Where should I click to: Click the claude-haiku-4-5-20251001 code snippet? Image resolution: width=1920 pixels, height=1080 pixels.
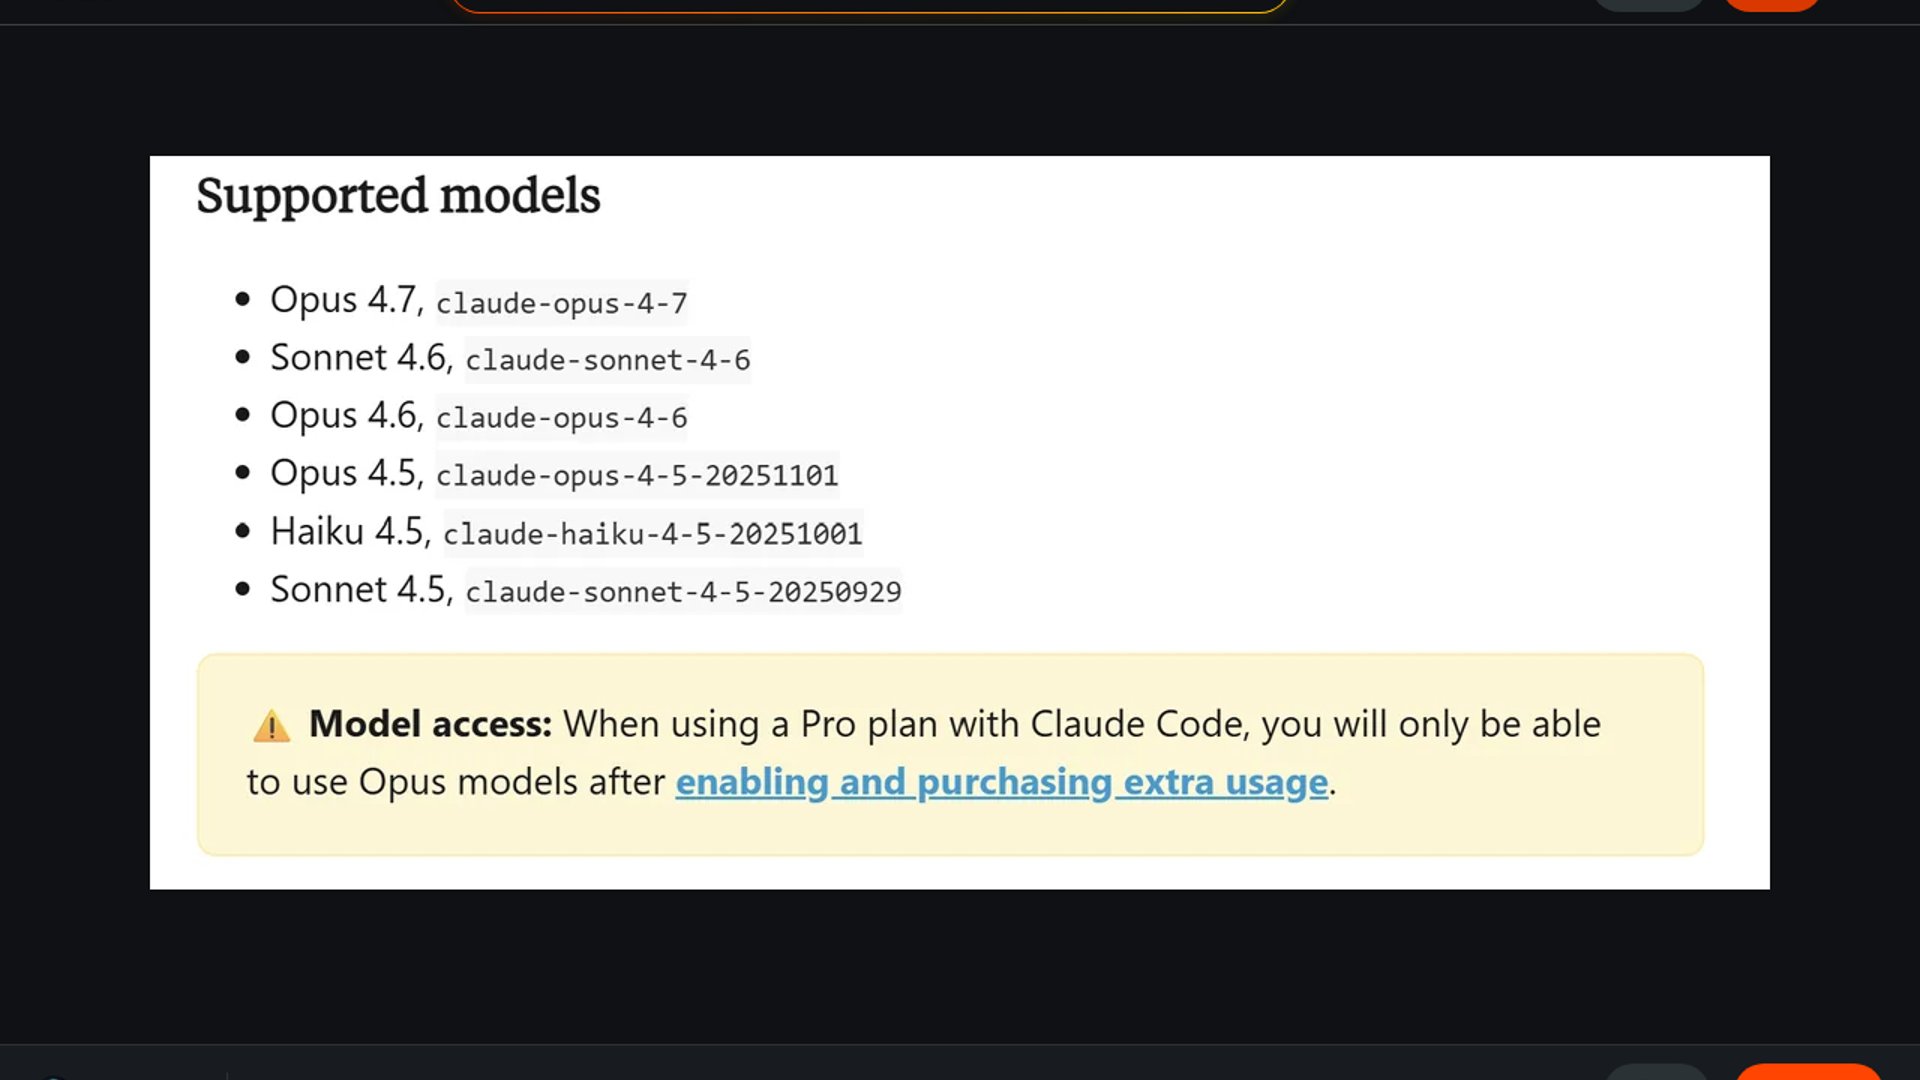click(x=652, y=534)
